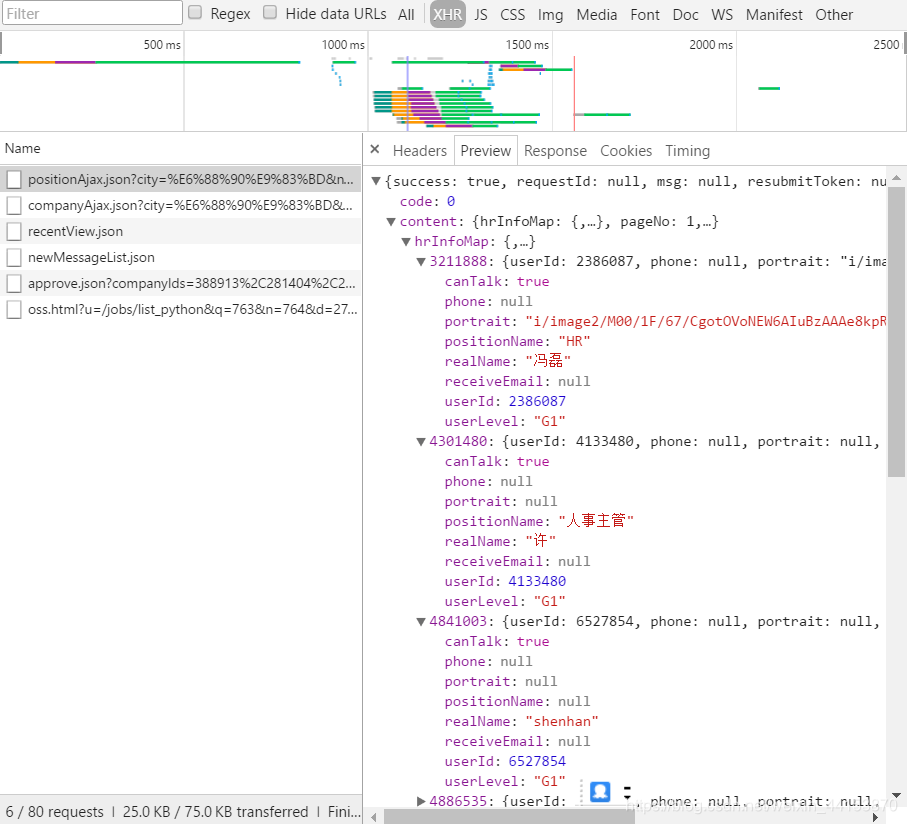Click the blue DOMContentLoaded timeline marker
The image size is (907, 824).
pos(407,94)
